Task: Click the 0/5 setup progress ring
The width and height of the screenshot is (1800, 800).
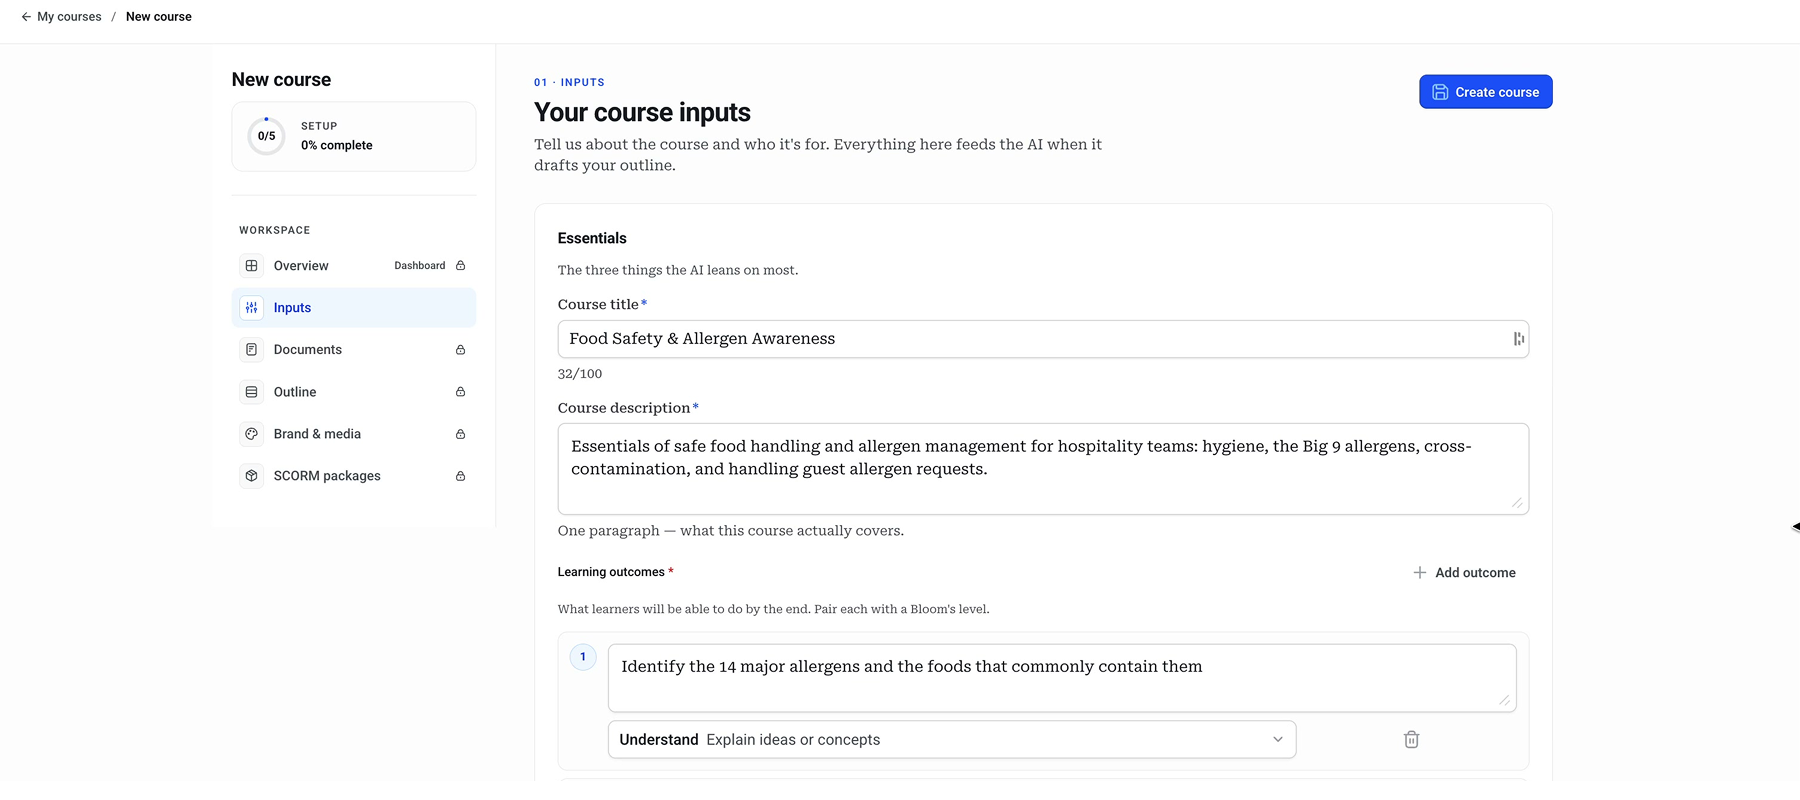Action: pyautogui.click(x=266, y=136)
